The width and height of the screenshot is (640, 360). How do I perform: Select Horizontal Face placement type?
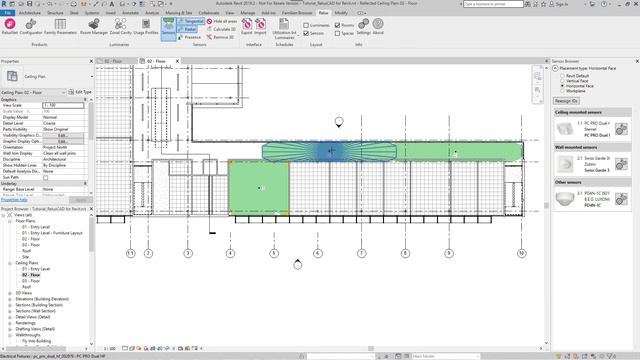click(562, 86)
